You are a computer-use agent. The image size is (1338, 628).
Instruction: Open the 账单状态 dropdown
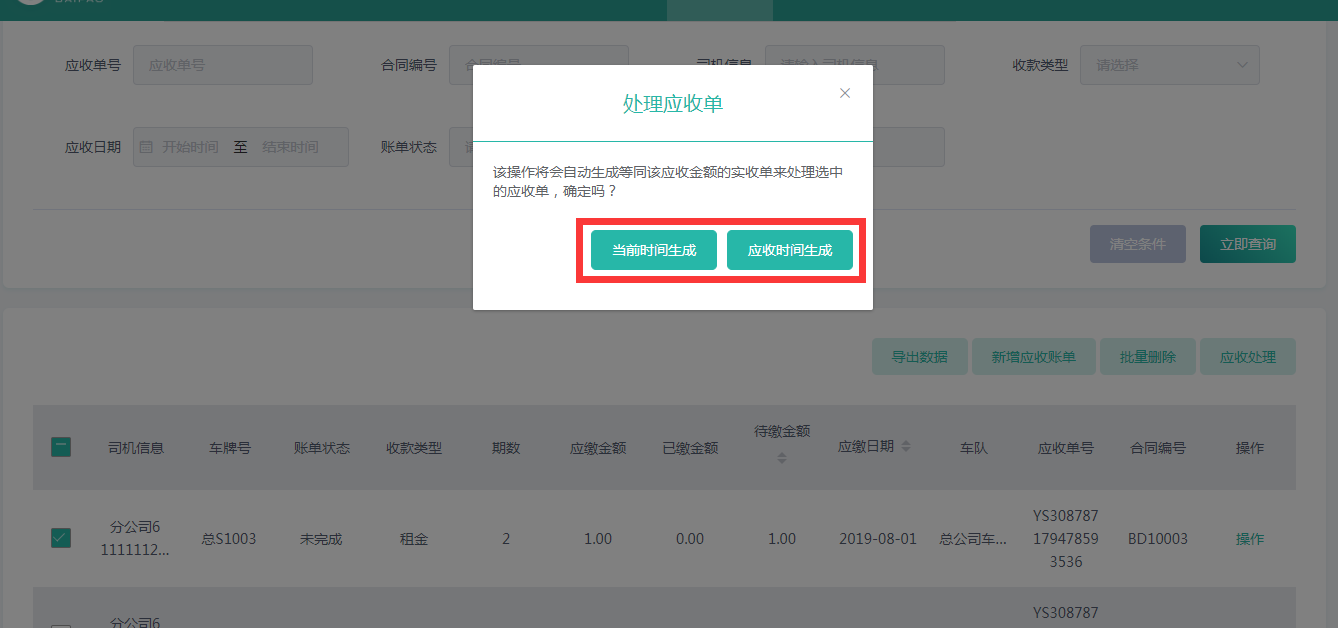point(460,147)
